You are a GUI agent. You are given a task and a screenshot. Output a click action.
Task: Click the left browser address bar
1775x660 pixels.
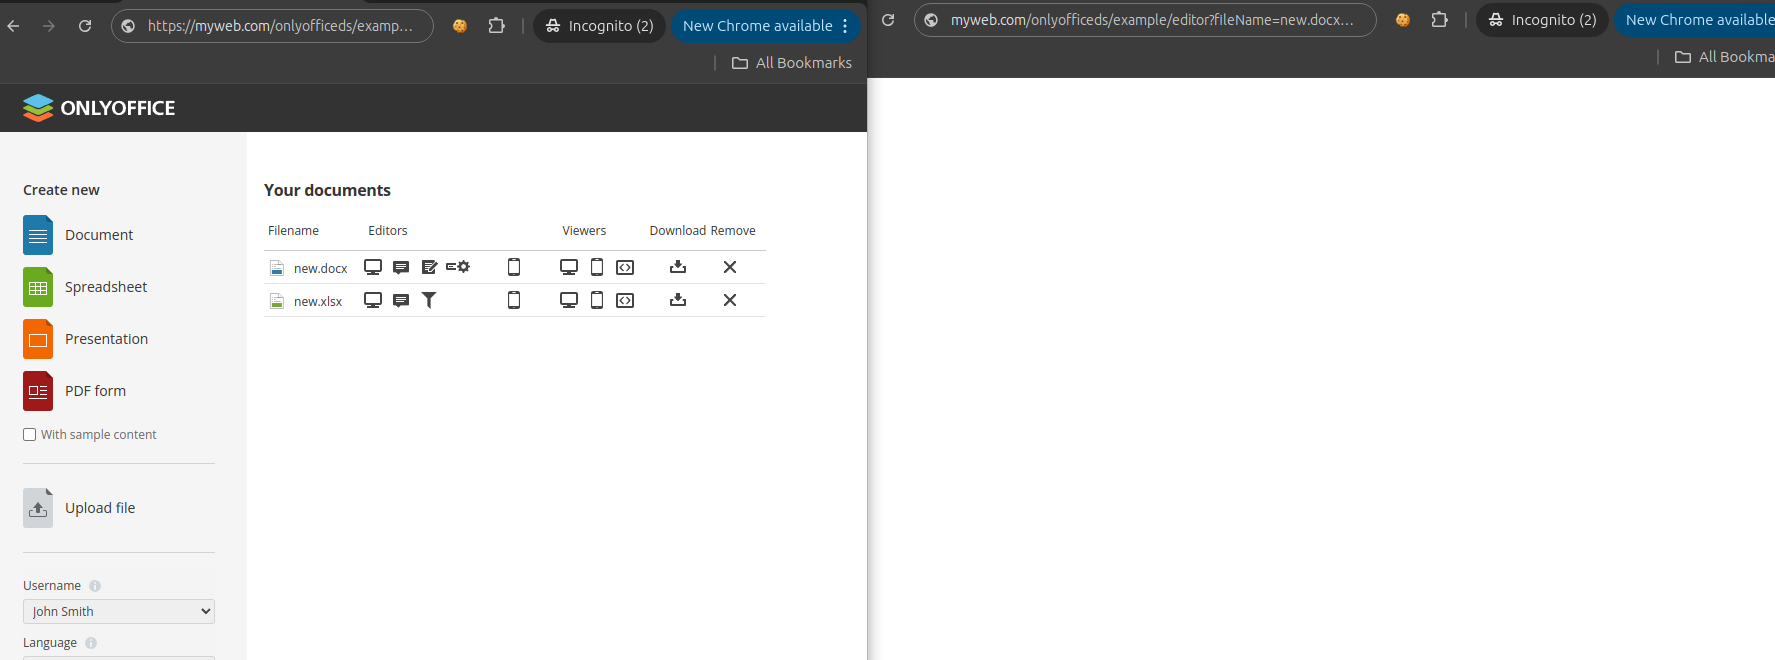coord(280,26)
